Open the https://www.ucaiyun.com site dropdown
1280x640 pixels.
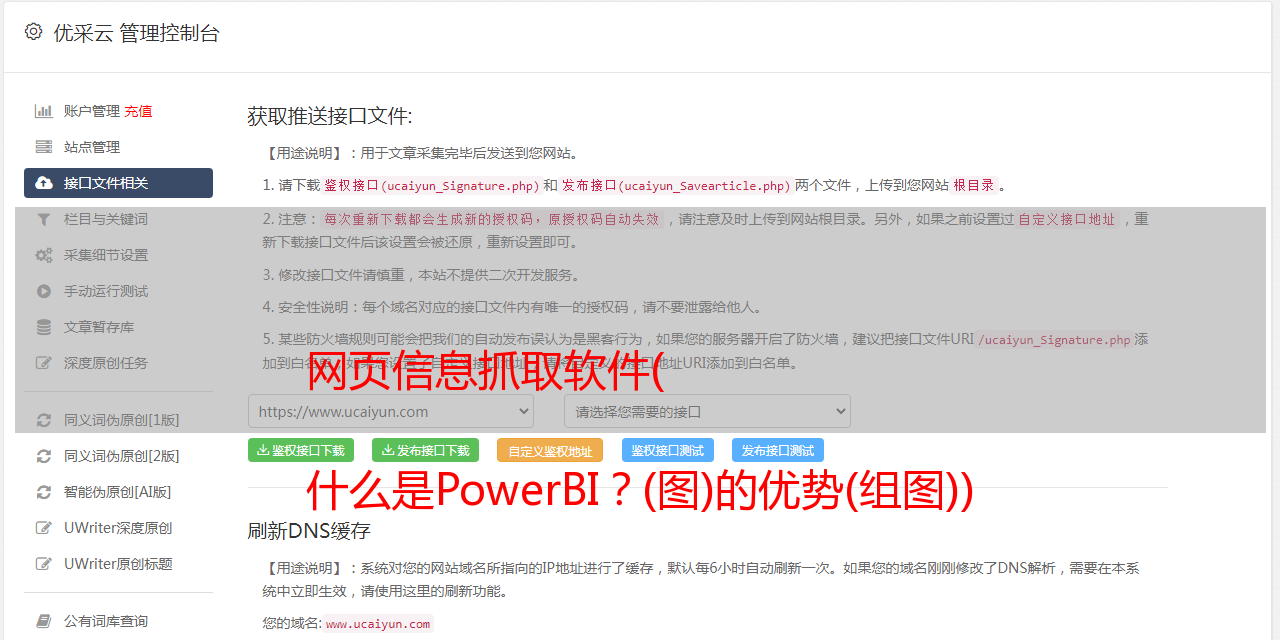click(x=391, y=411)
